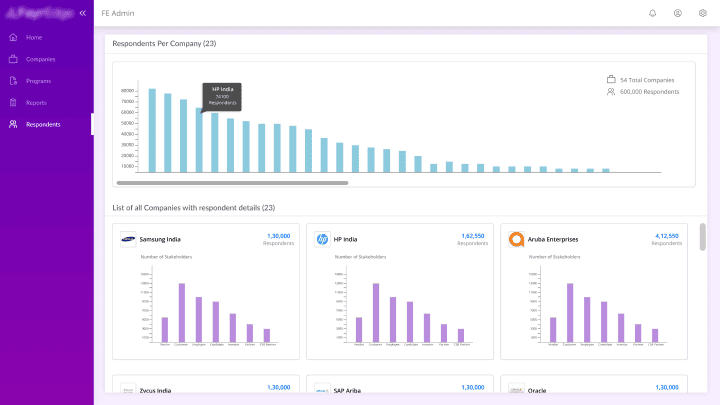Click the Respondents sidebar icon
The height and width of the screenshot is (405, 720).
(13, 124)
